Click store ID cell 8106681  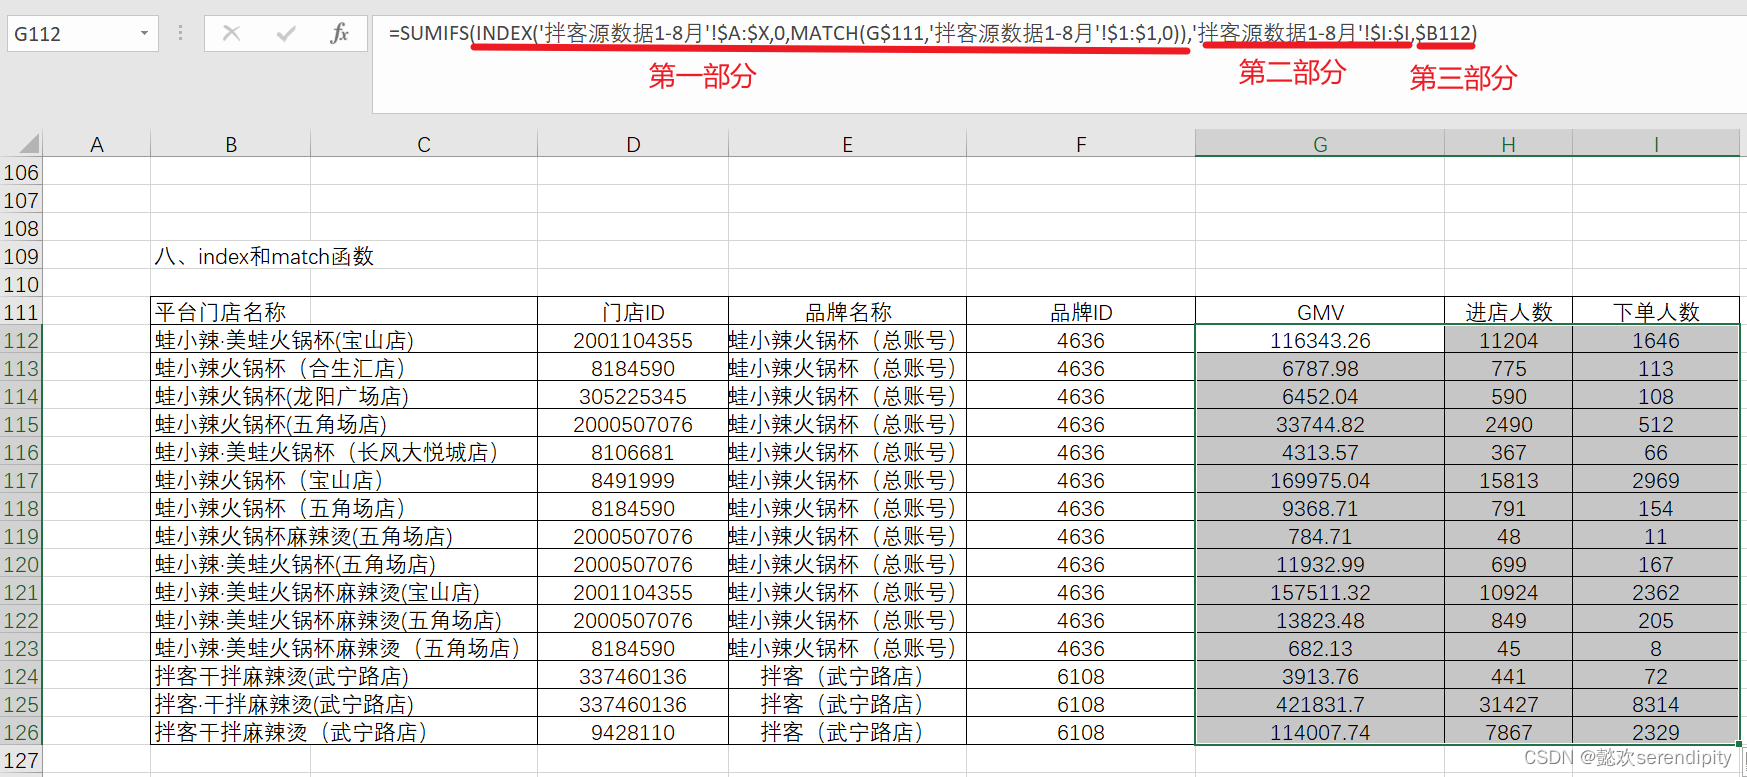[633, 452]
